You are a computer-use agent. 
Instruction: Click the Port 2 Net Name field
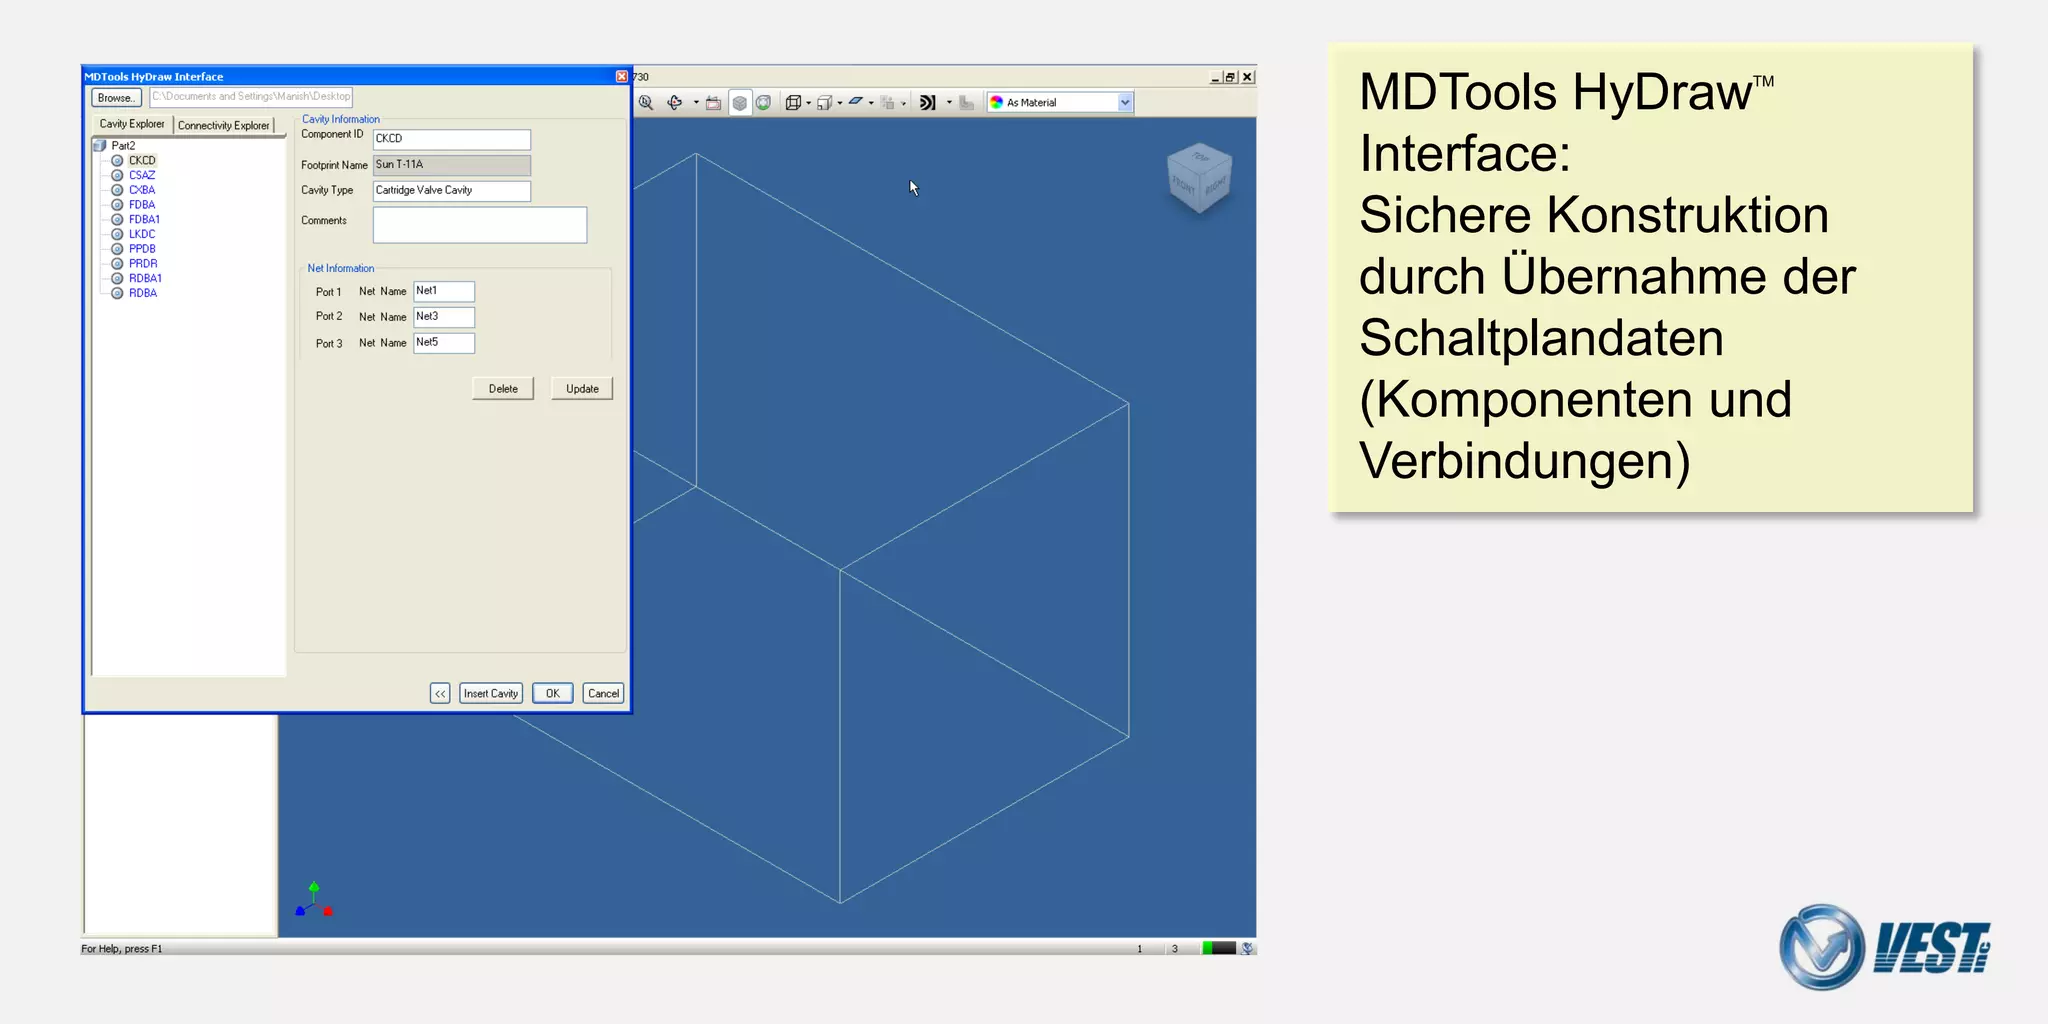click(444, 317)
